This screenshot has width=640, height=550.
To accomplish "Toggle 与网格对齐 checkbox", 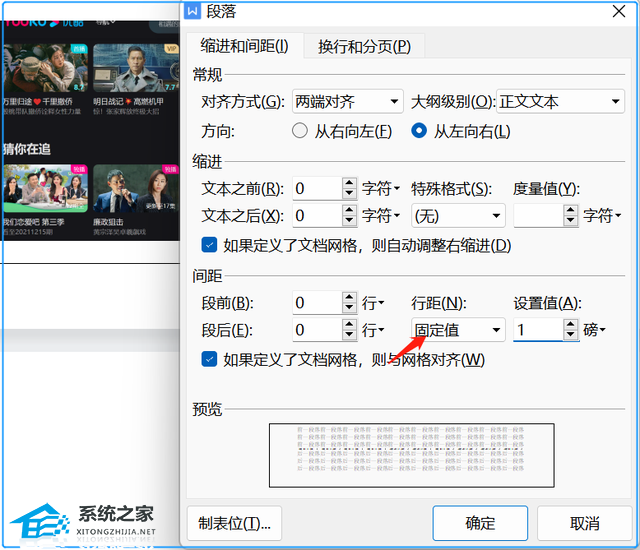I will click(x=209, y=359).
